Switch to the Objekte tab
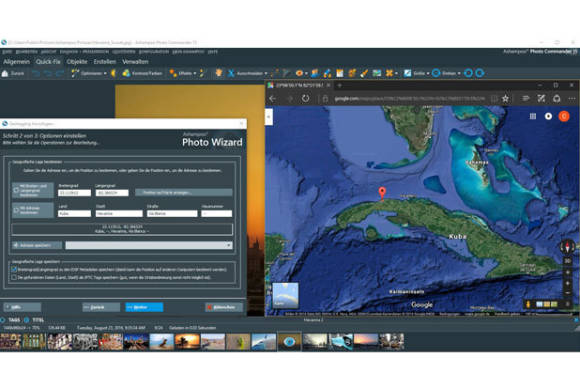The width and height of the screenshot is (580, 388). click(x=77, y=62)
